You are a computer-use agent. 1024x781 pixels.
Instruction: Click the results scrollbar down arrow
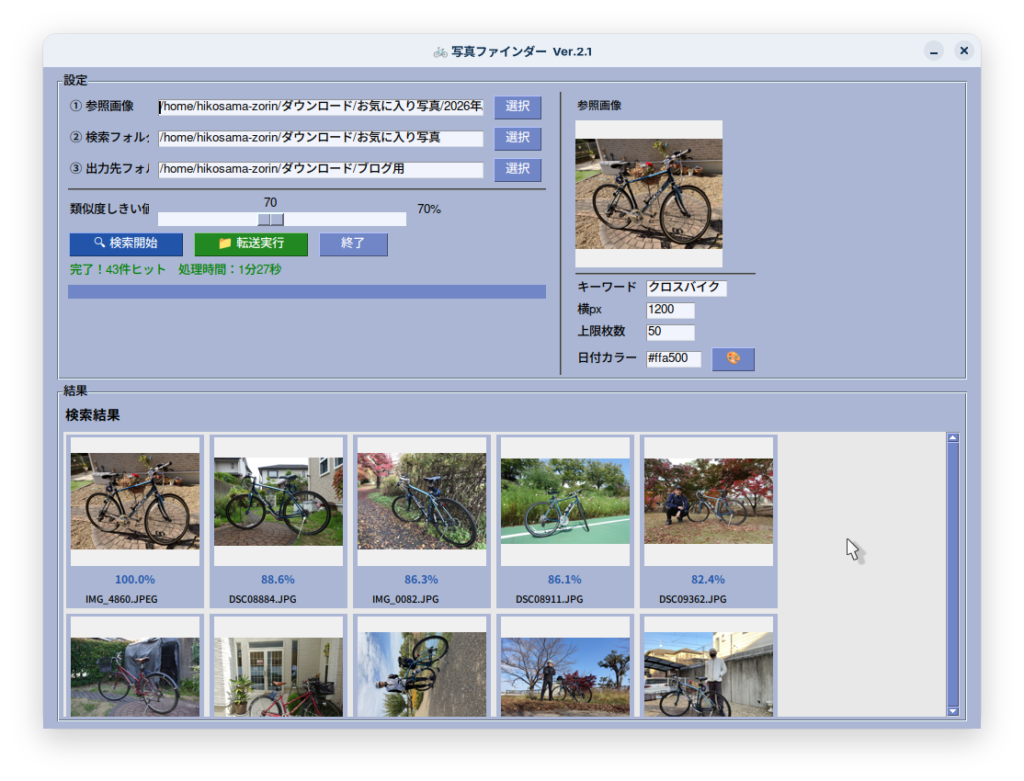(x=952, y=711)
